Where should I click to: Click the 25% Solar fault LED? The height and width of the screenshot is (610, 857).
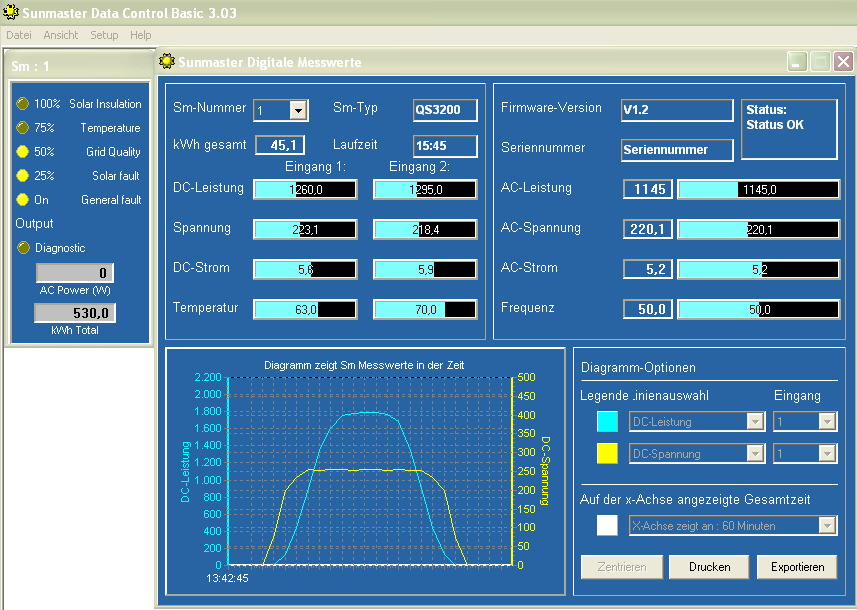[x=22, y=176]
